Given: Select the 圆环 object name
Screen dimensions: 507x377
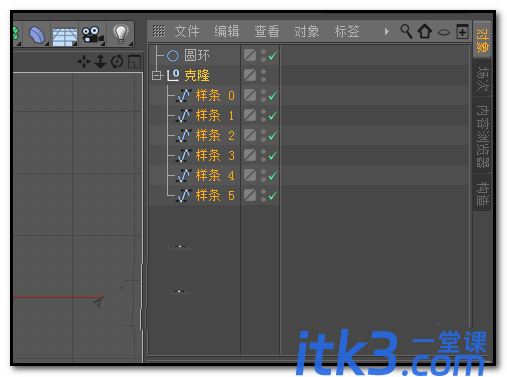Looking at the screenshot, I should 197,56.
